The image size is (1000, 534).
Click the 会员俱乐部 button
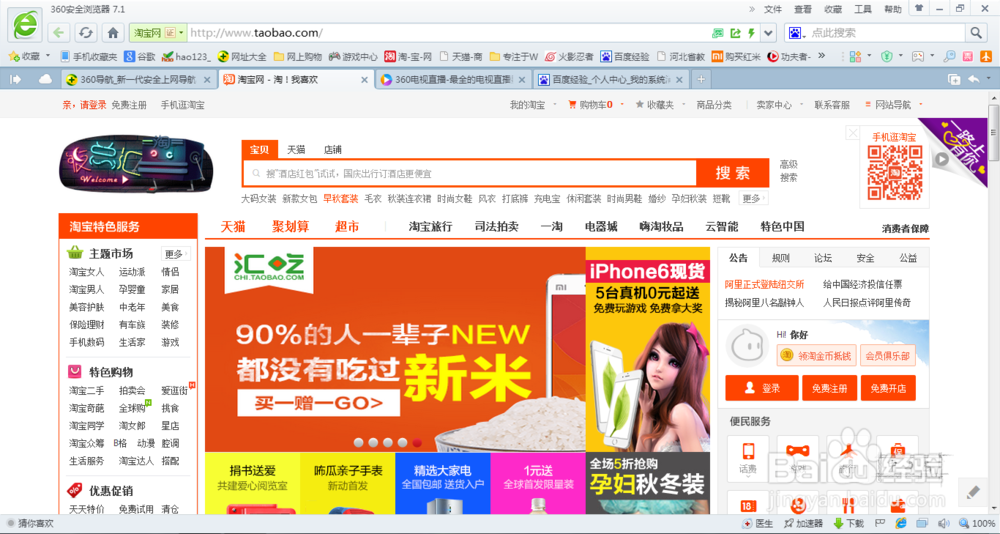tap(887, 355)
